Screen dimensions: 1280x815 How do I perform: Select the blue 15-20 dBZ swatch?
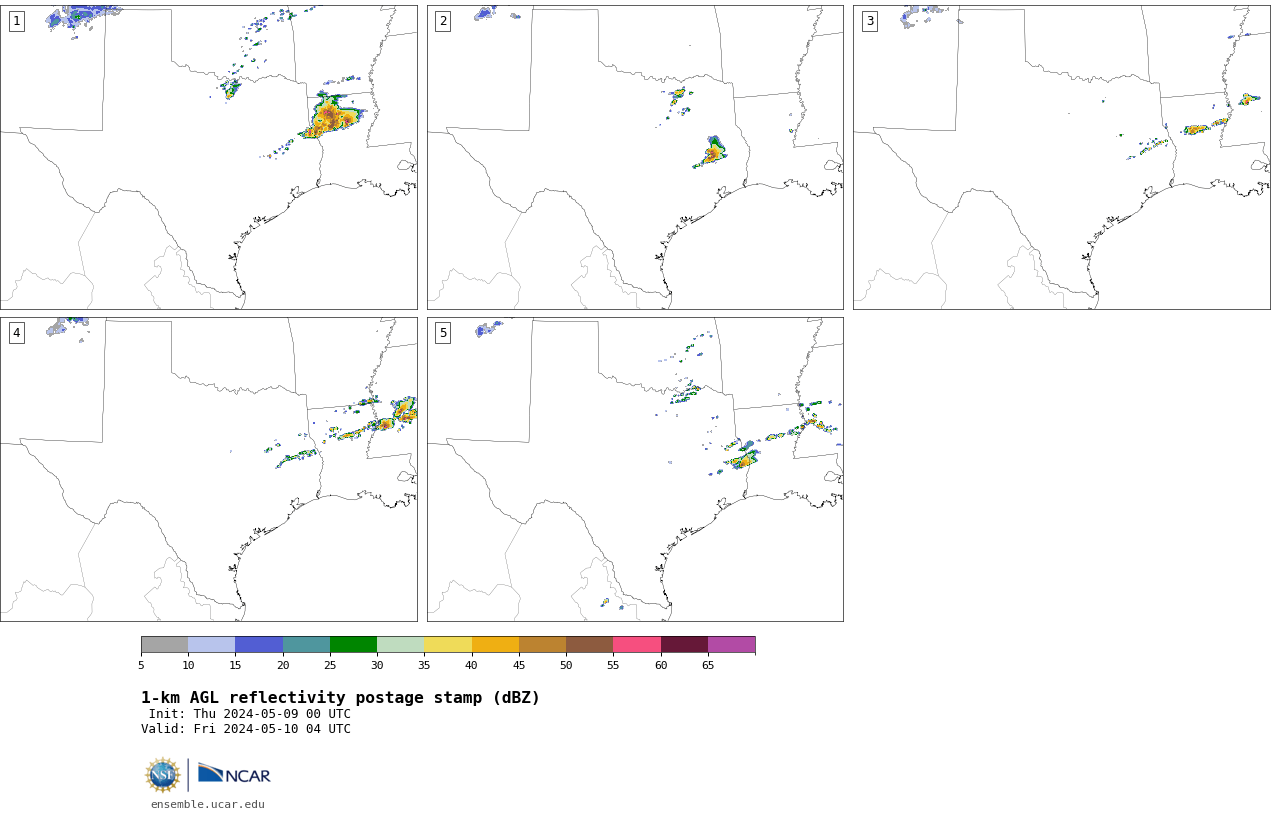click(x=259, y=645)
